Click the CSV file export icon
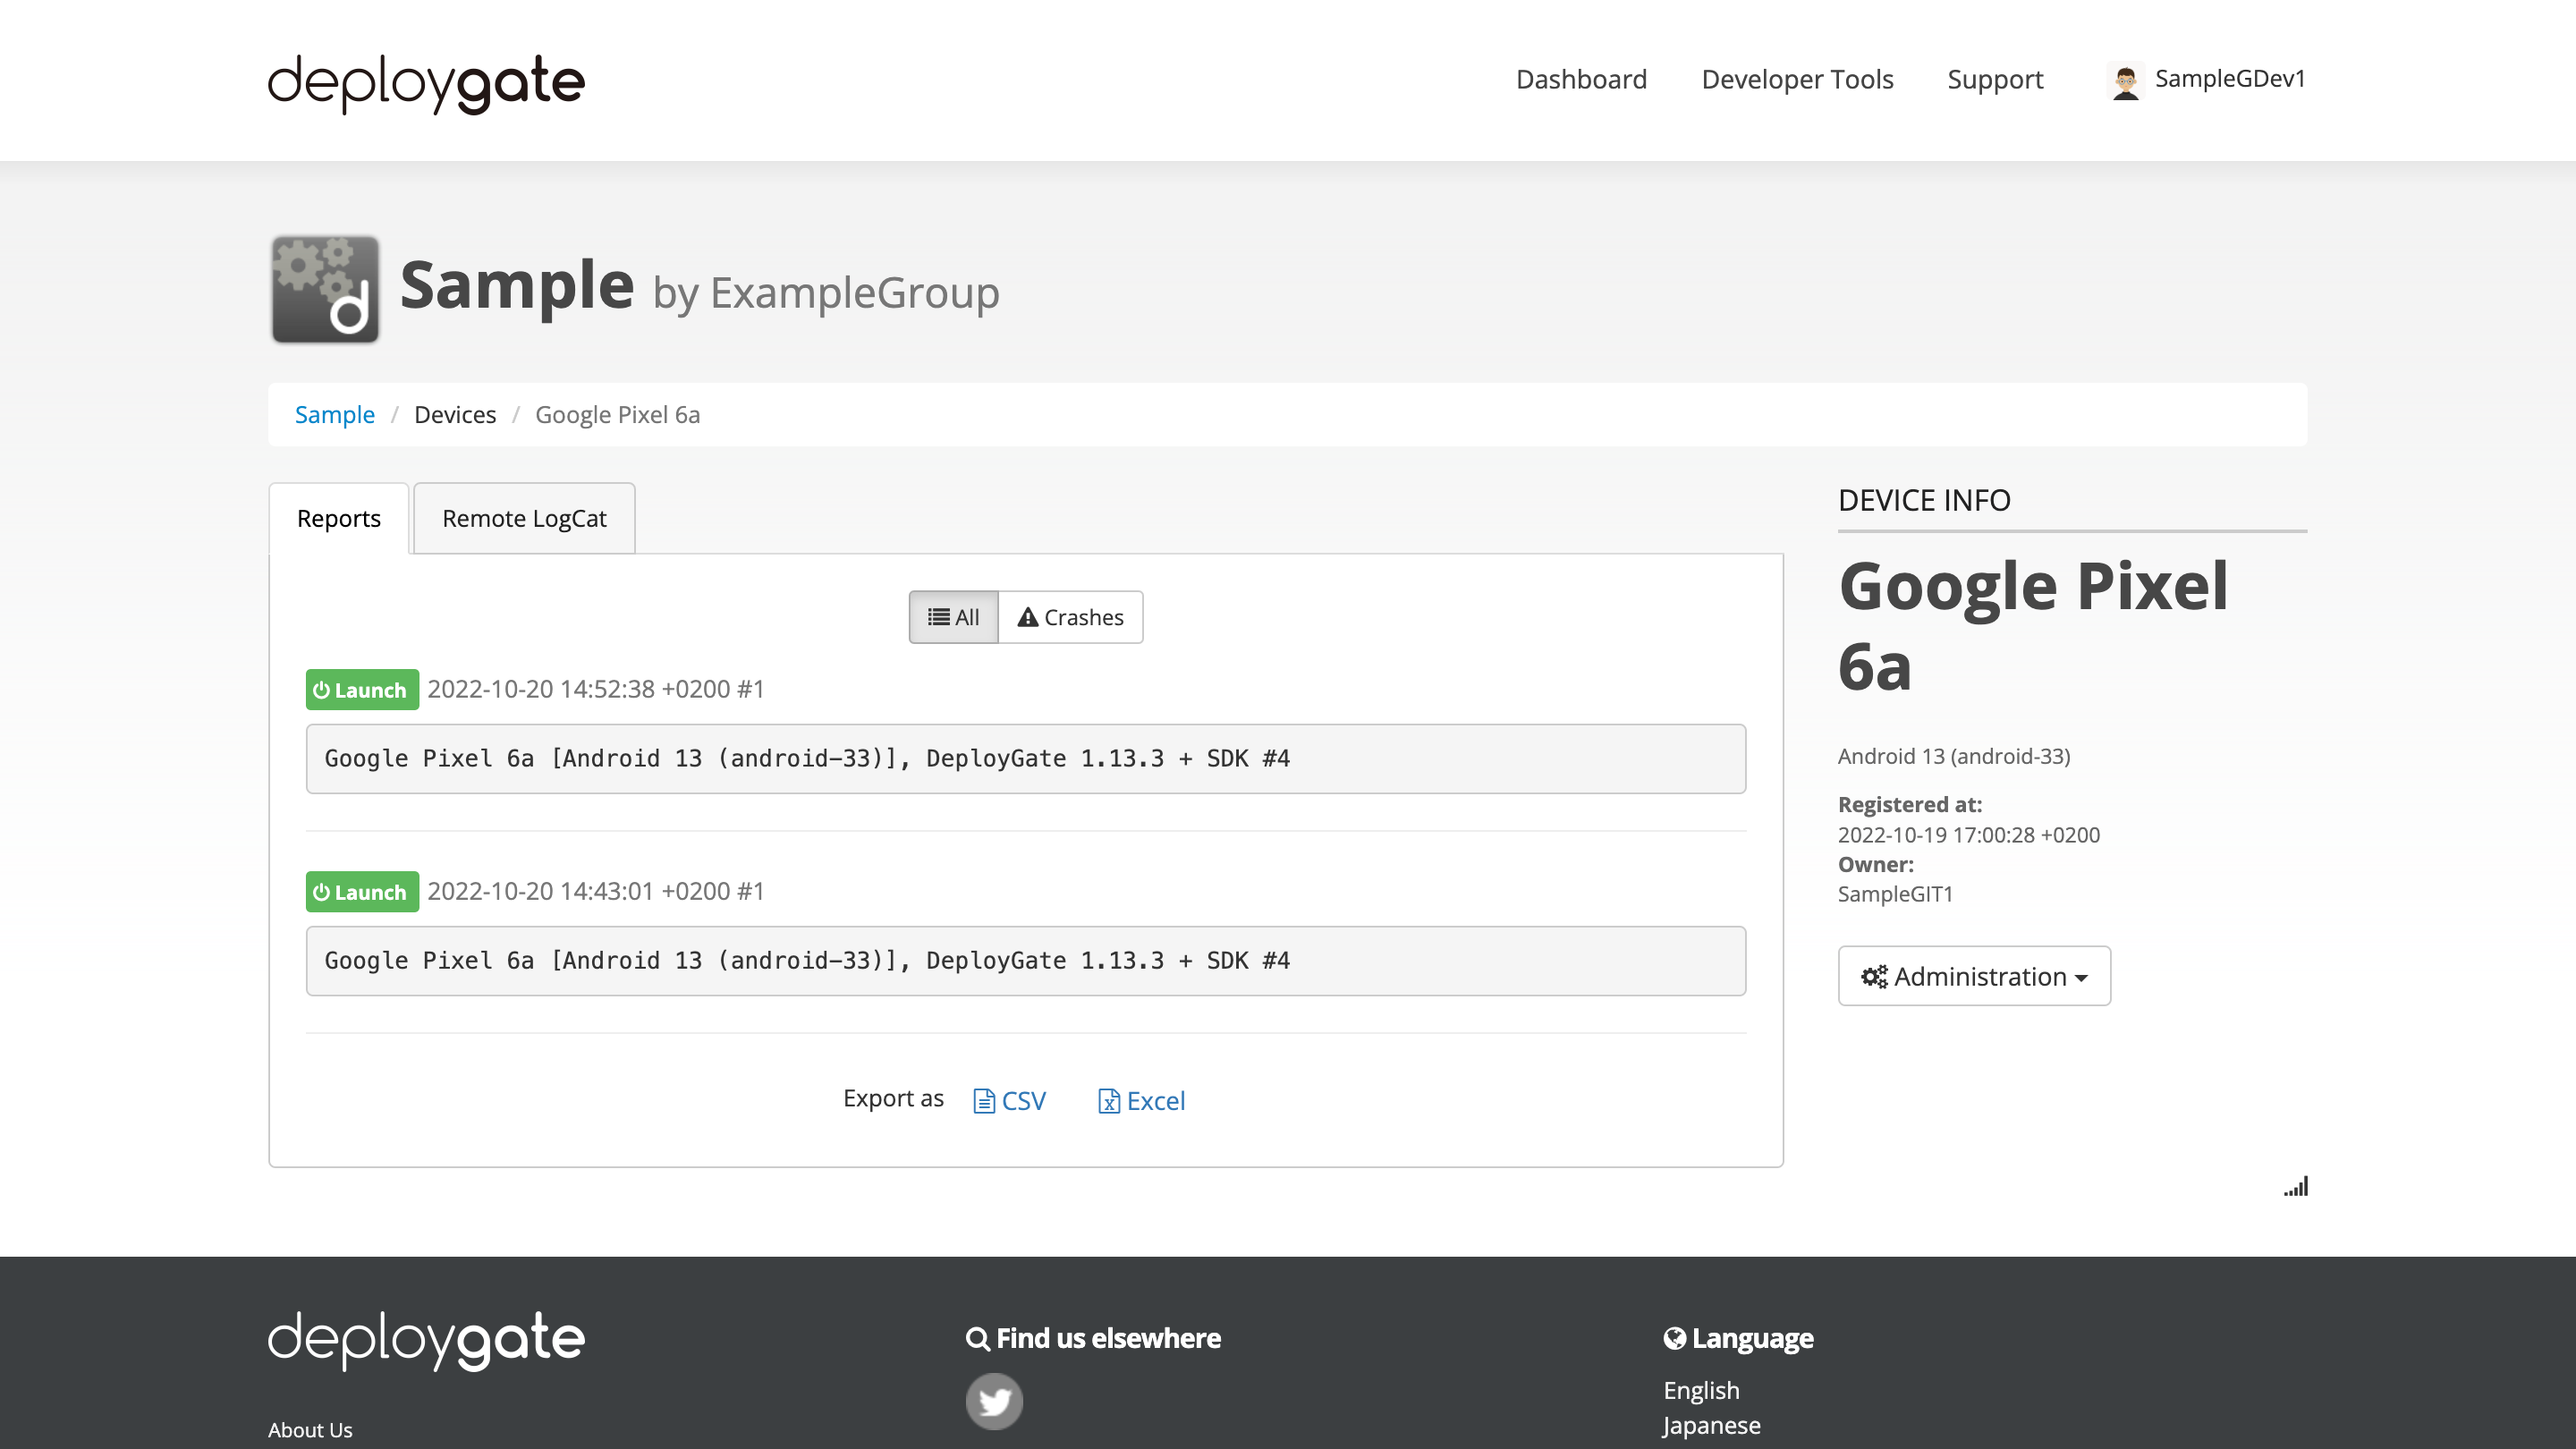Image resolution: width=2576 pixels, height=1449 pixels. pyautogui.click(x=984, y=1101)
